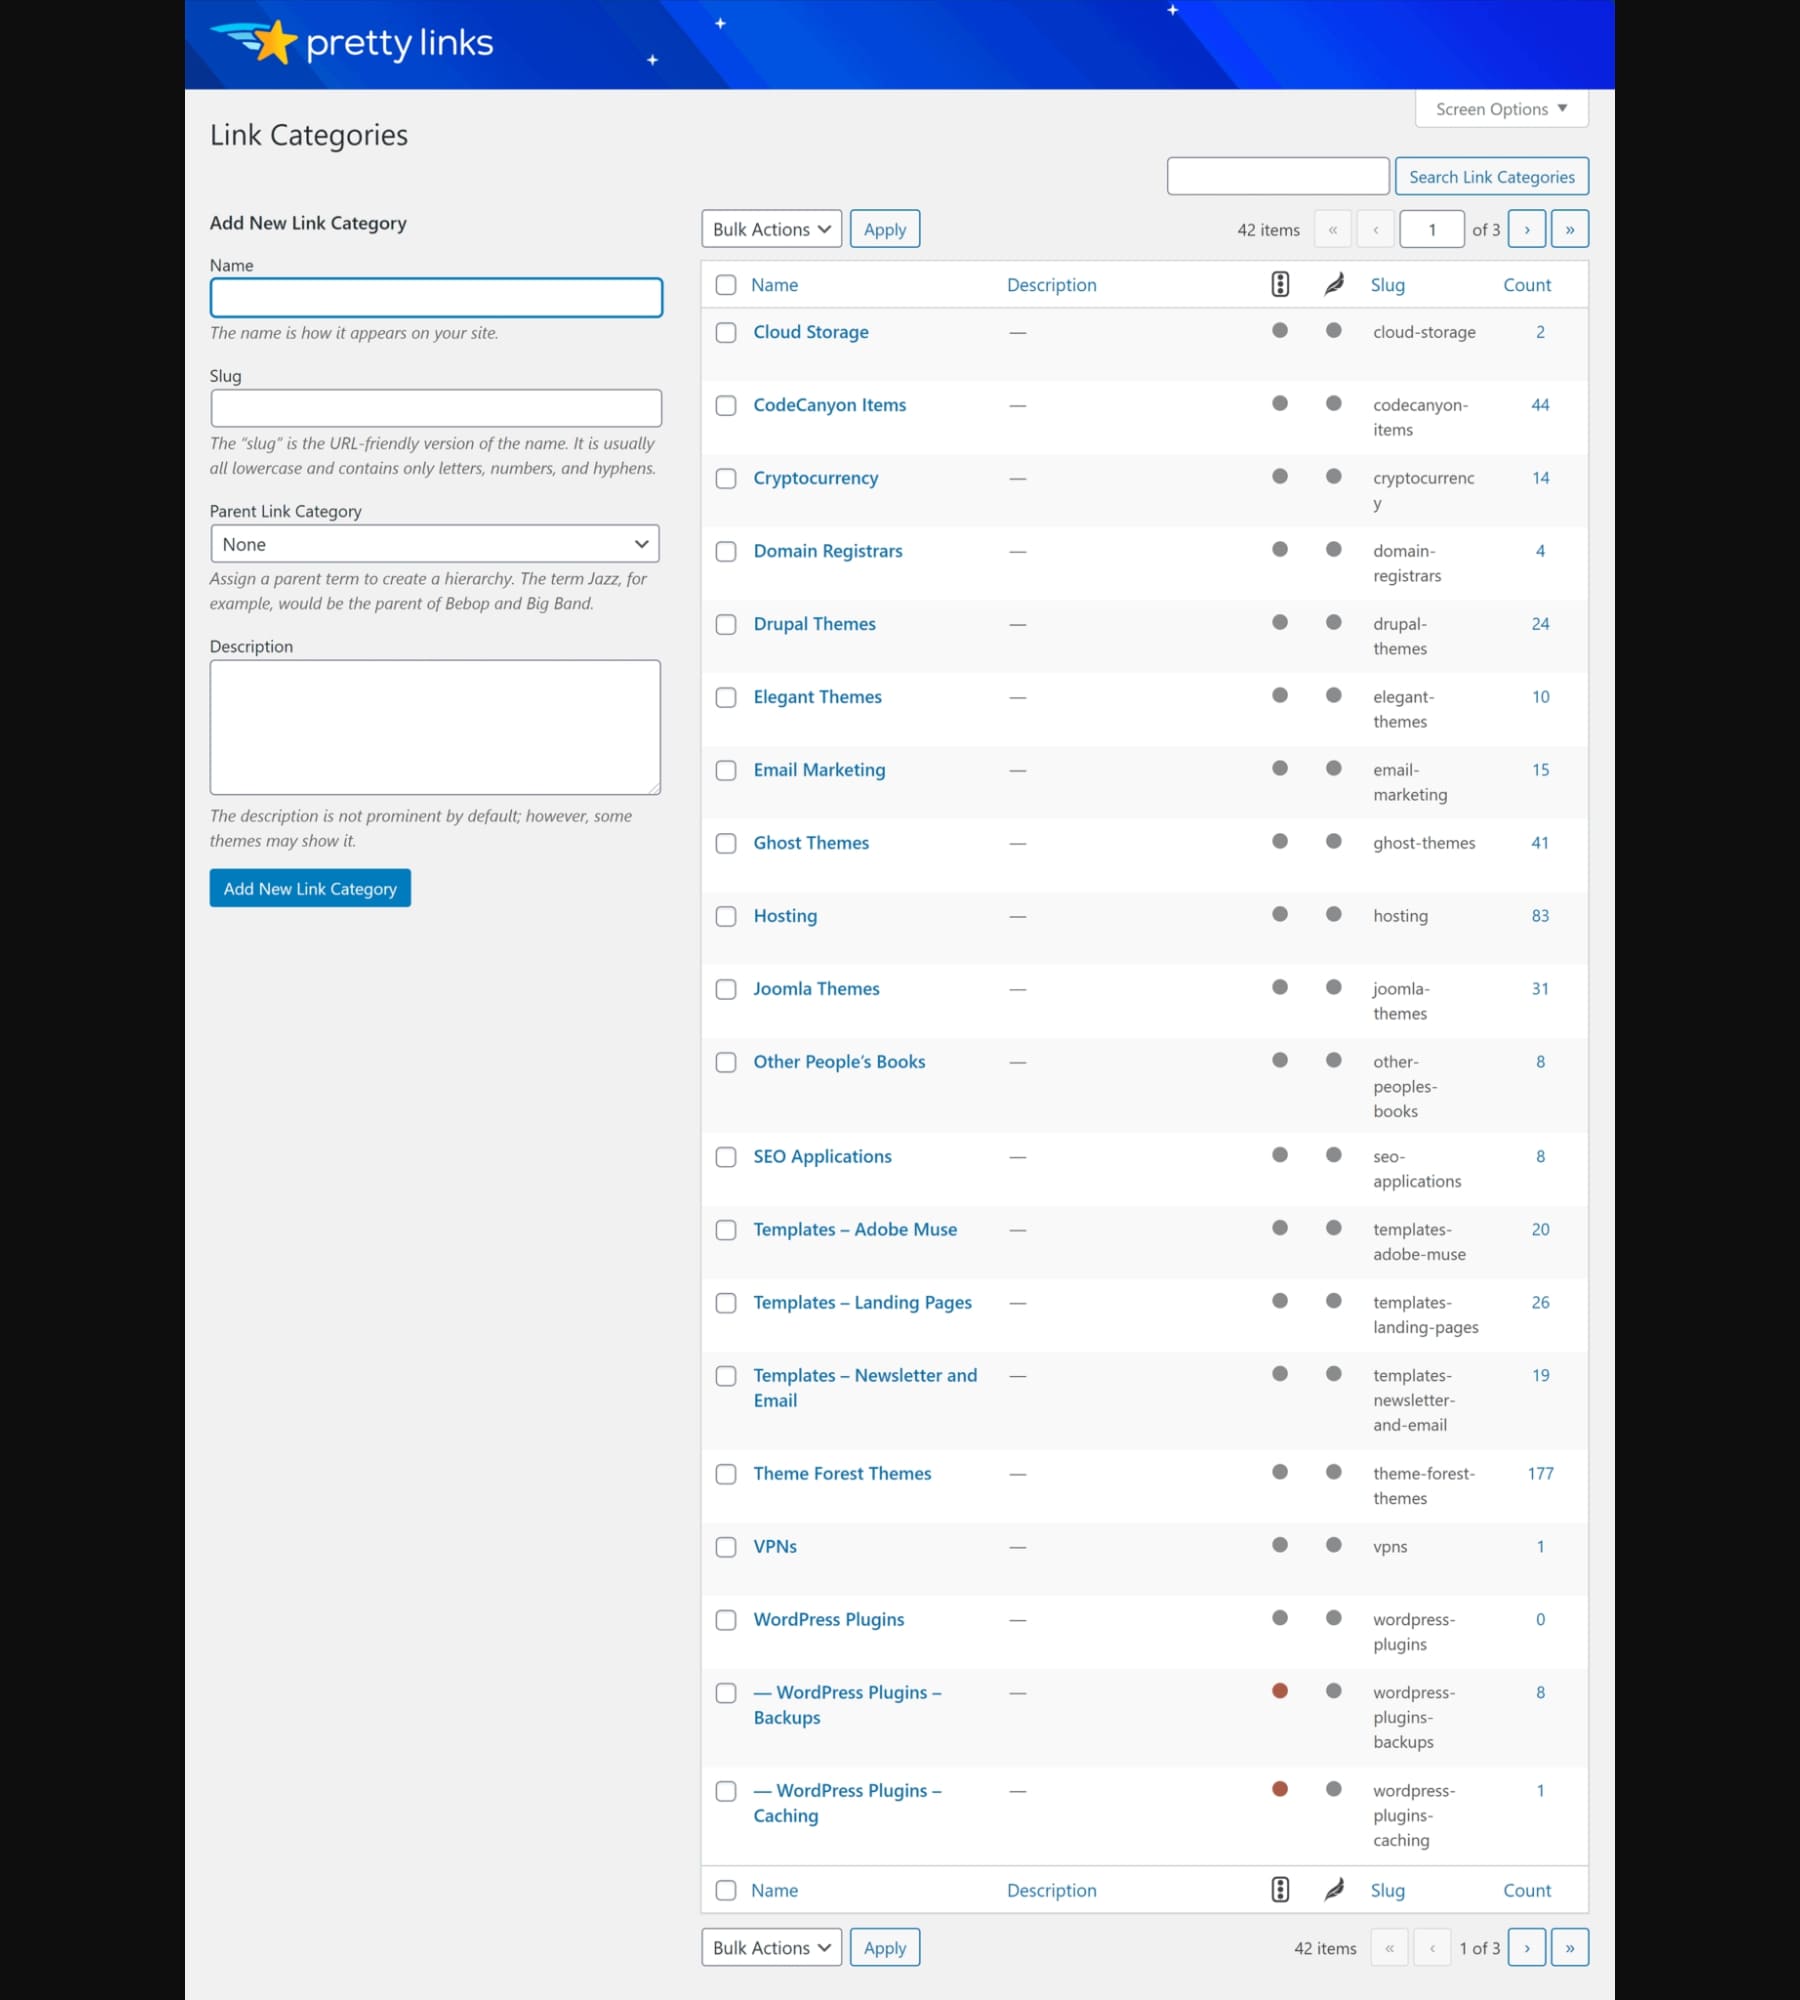Screen dimensions: 1800x2000
Task: Click inside the search categories input field
Action: tap(1277, 175)
